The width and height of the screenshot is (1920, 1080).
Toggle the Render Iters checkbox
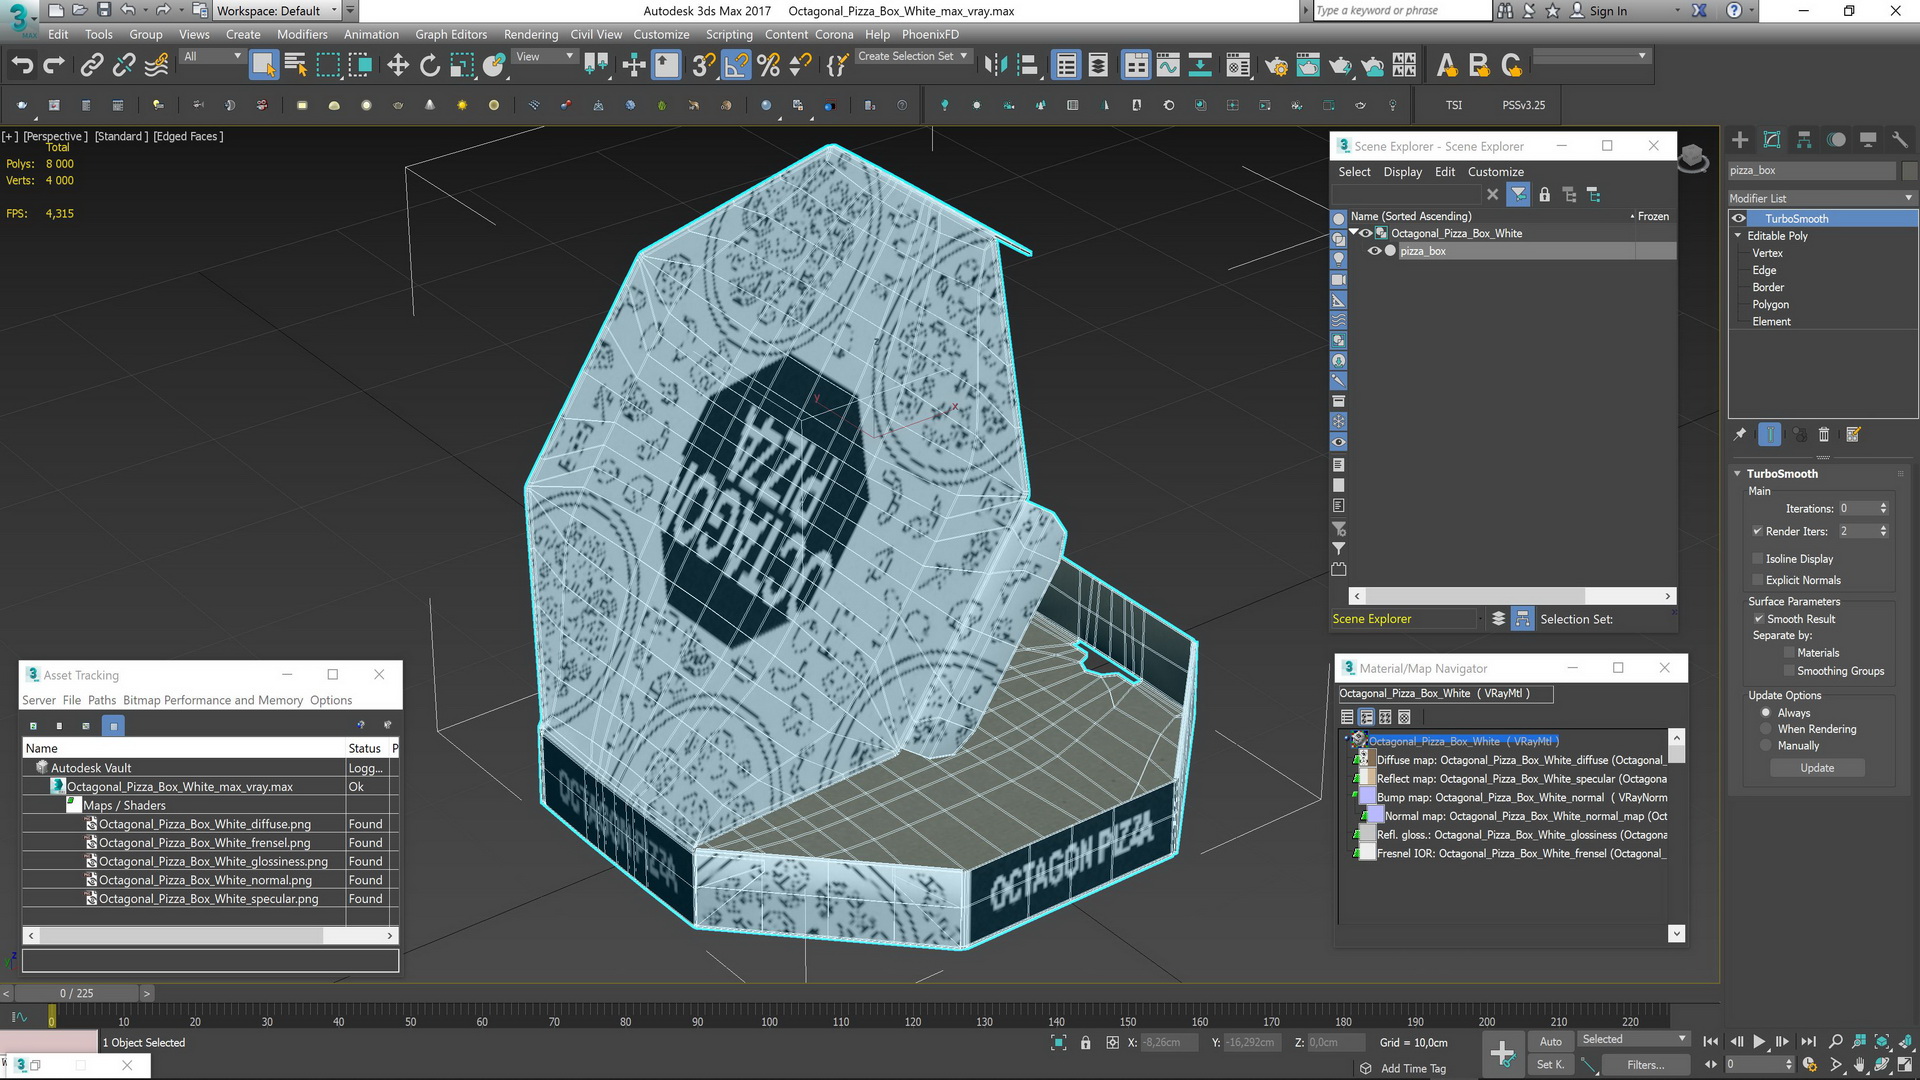click(x=1757, y=531)
